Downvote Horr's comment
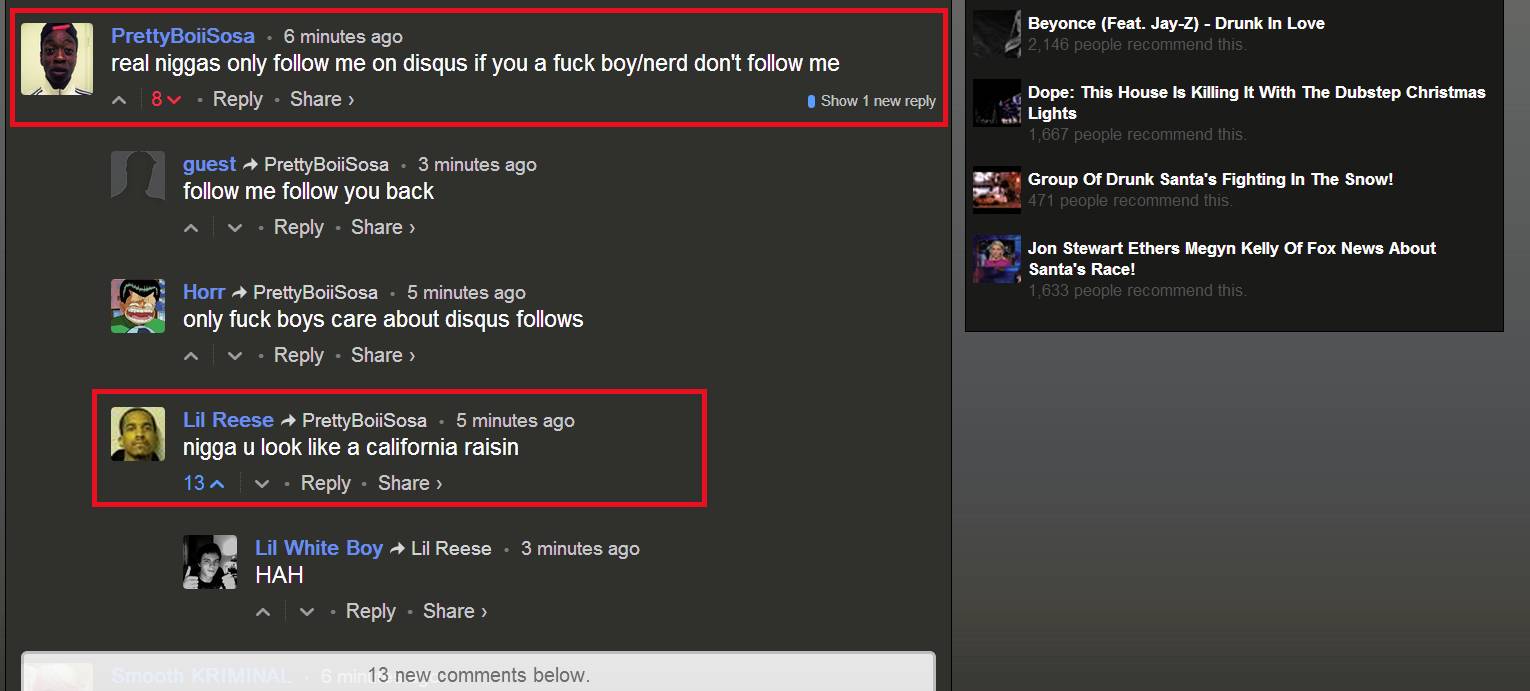 pos(235,356)
